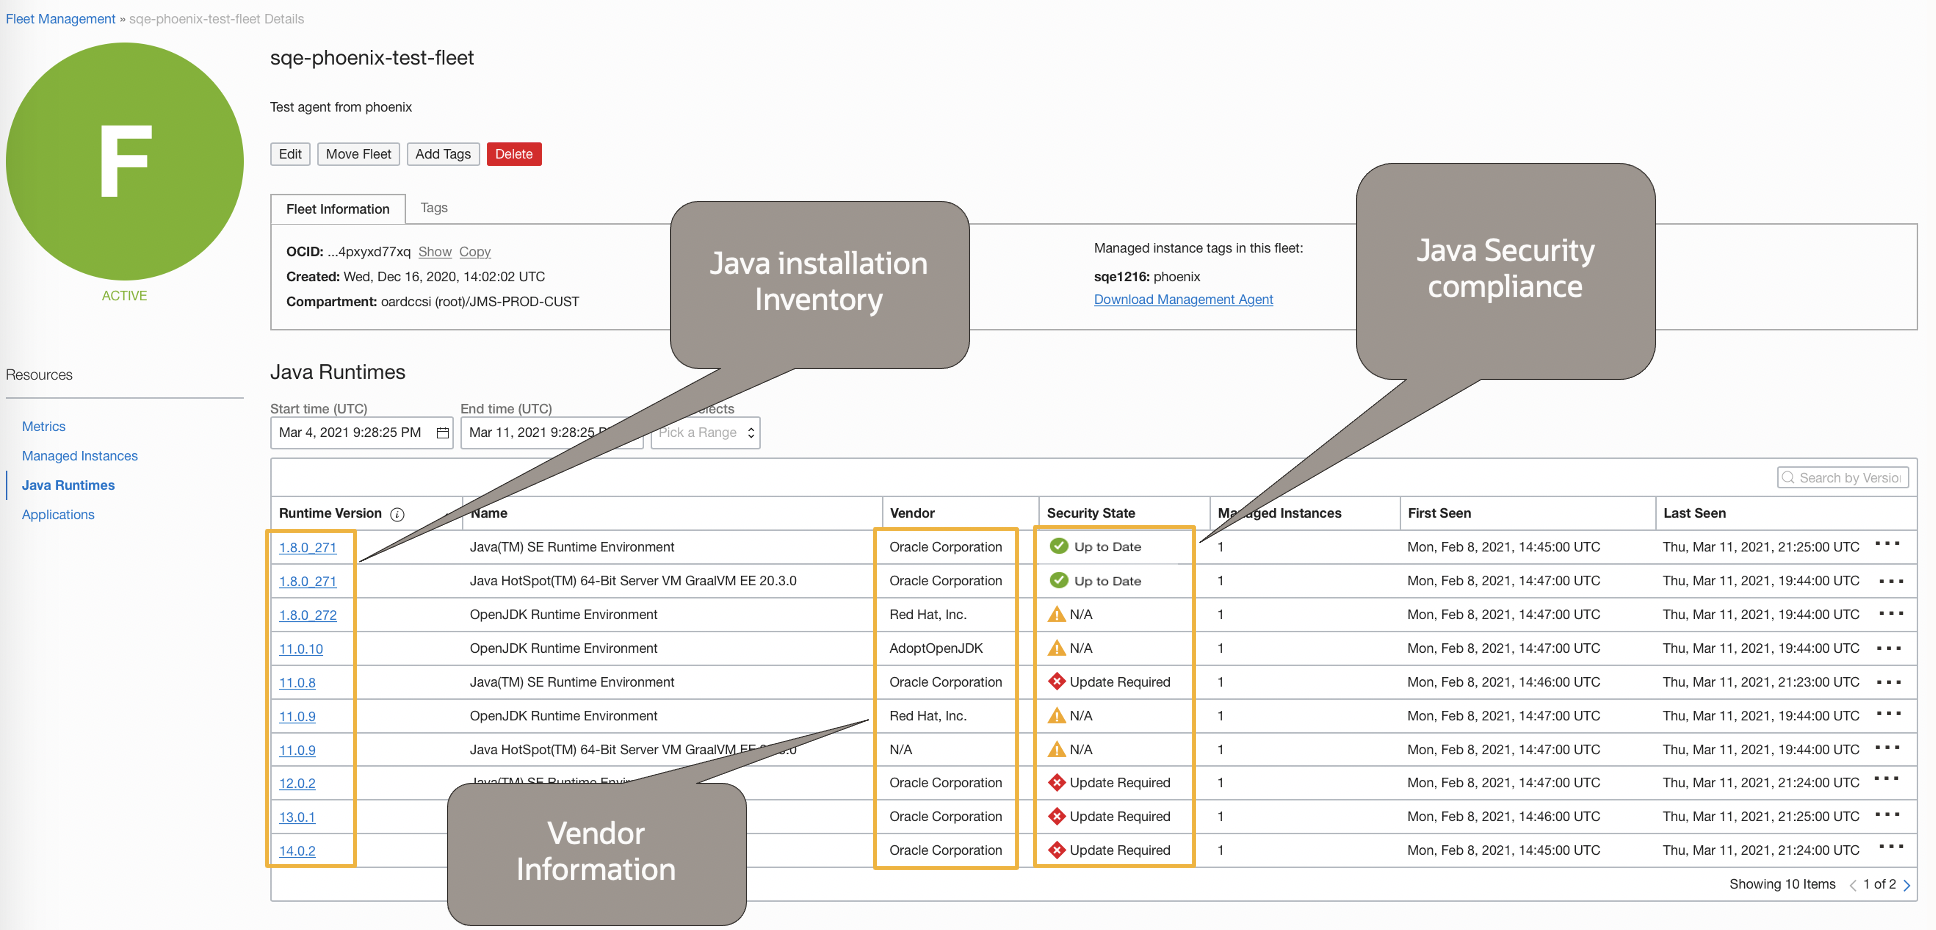Expand the Pick a Range dropdown
This screenshot has width=1936, height=930.
[x=706, y=433]
